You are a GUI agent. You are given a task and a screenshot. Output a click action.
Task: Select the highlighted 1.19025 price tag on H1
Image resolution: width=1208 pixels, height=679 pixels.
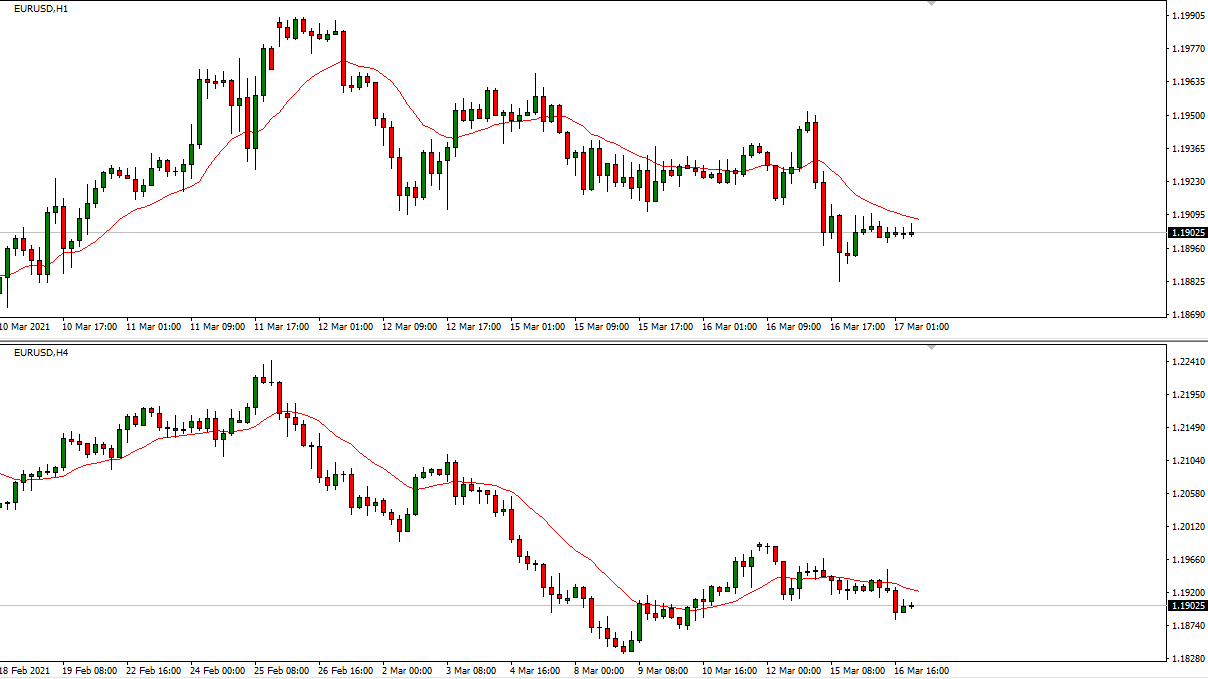[1188, 232]
